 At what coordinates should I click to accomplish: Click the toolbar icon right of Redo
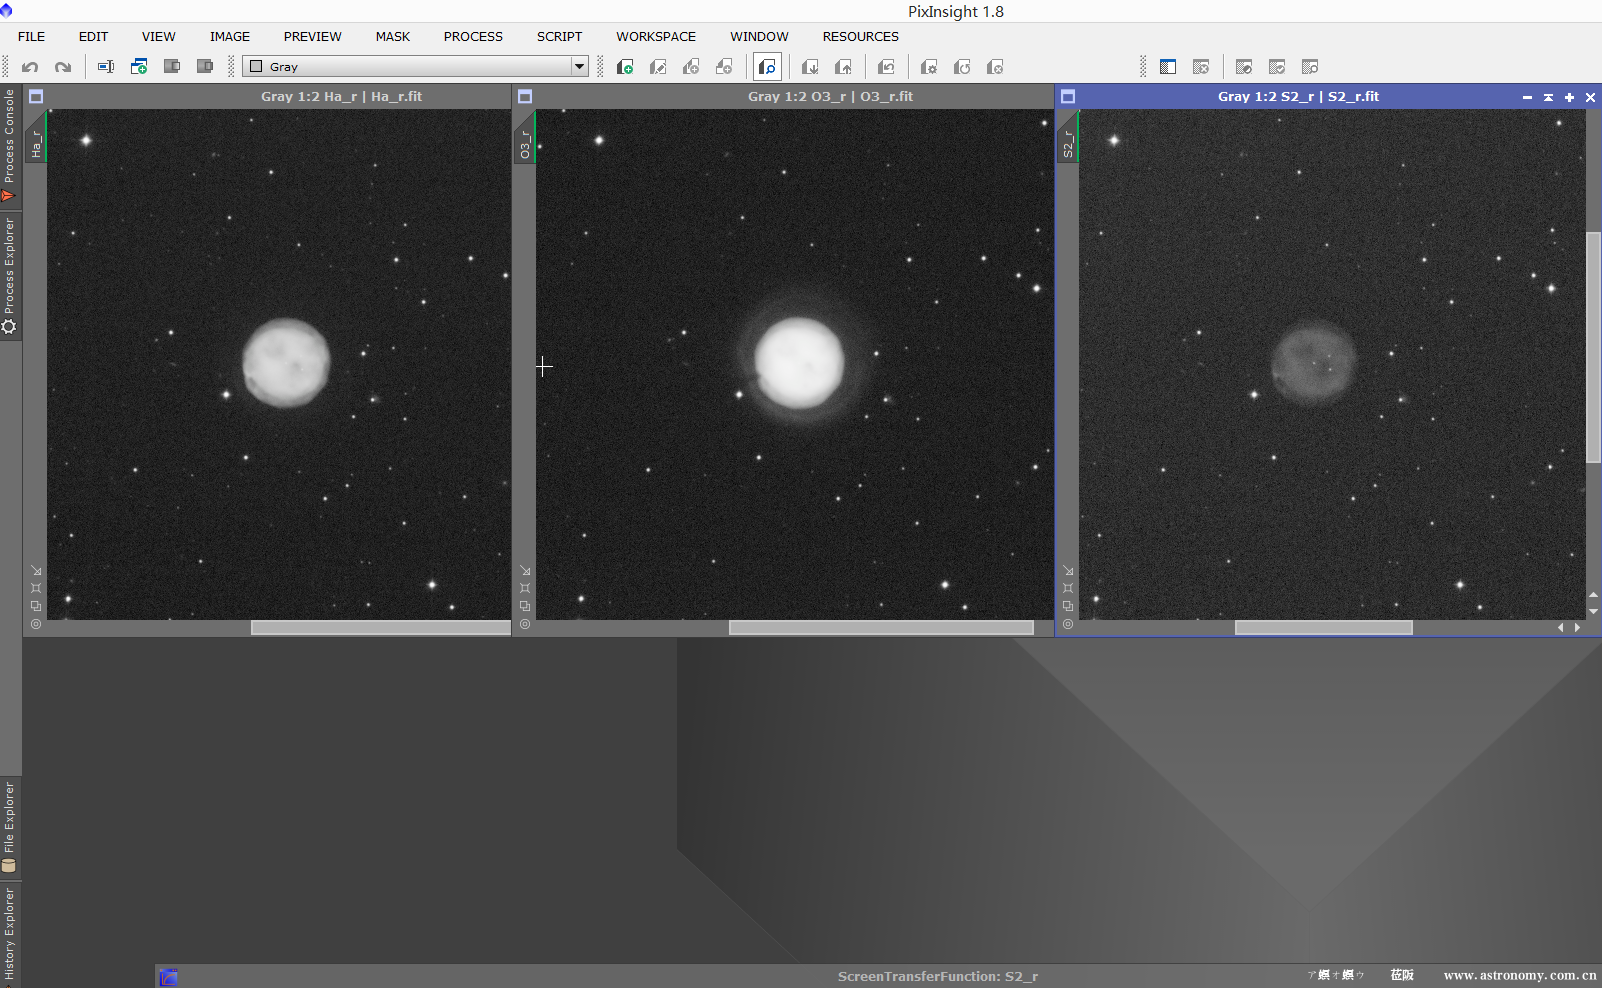(106, 67)
